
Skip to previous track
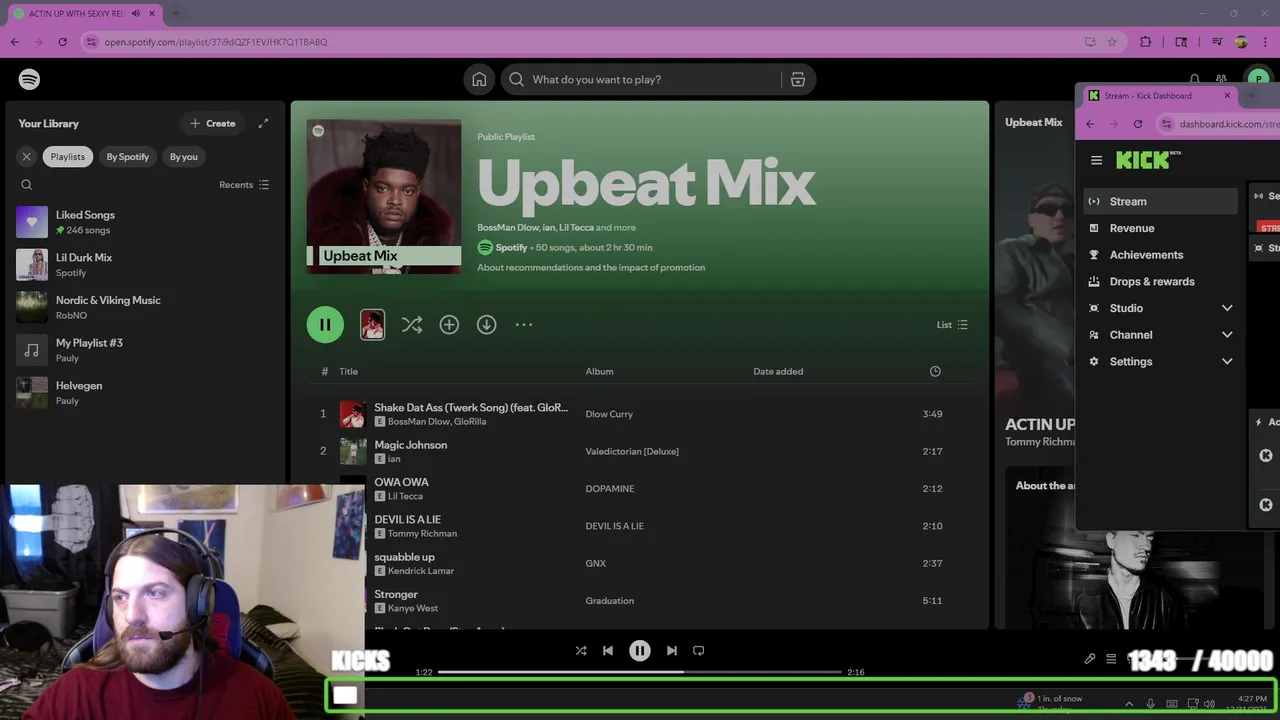coord(607,650)
